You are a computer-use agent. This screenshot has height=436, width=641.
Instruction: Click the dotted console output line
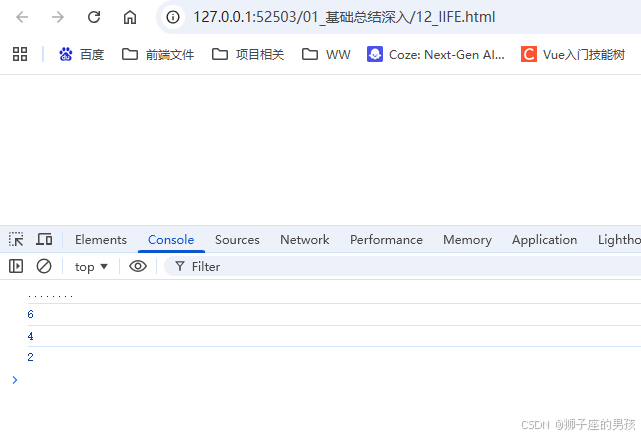tap(50, 295)
